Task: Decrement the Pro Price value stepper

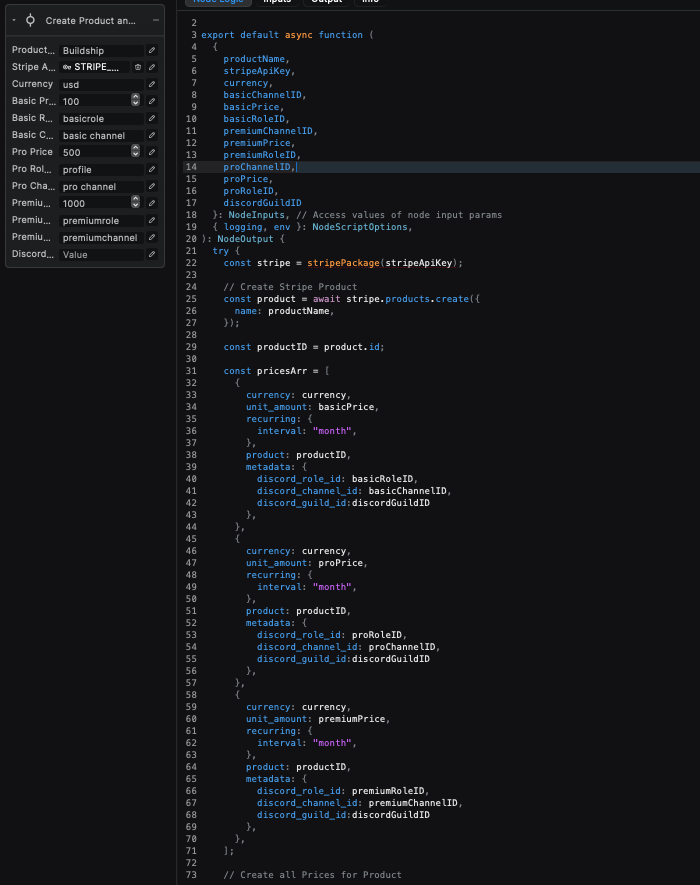Action: click(133, 155)
